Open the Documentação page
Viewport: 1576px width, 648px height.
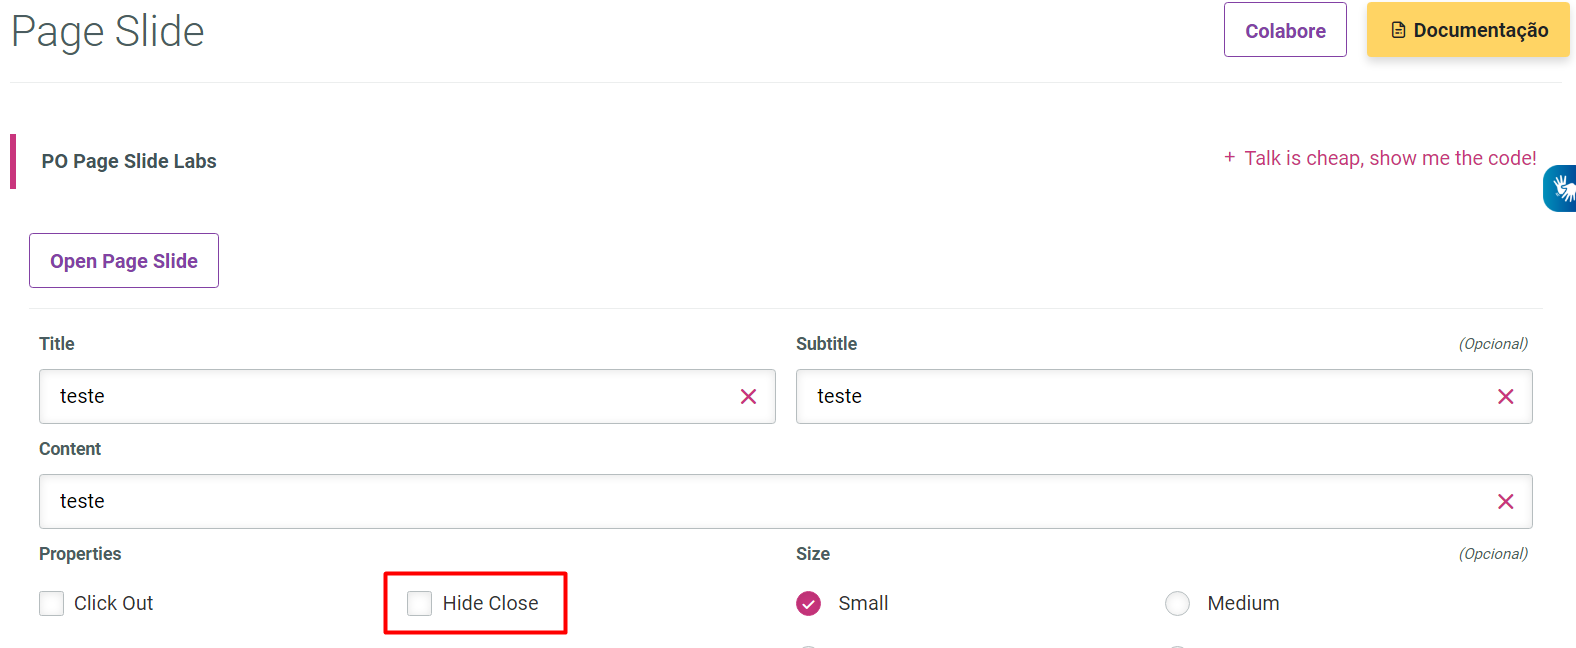1467,29
